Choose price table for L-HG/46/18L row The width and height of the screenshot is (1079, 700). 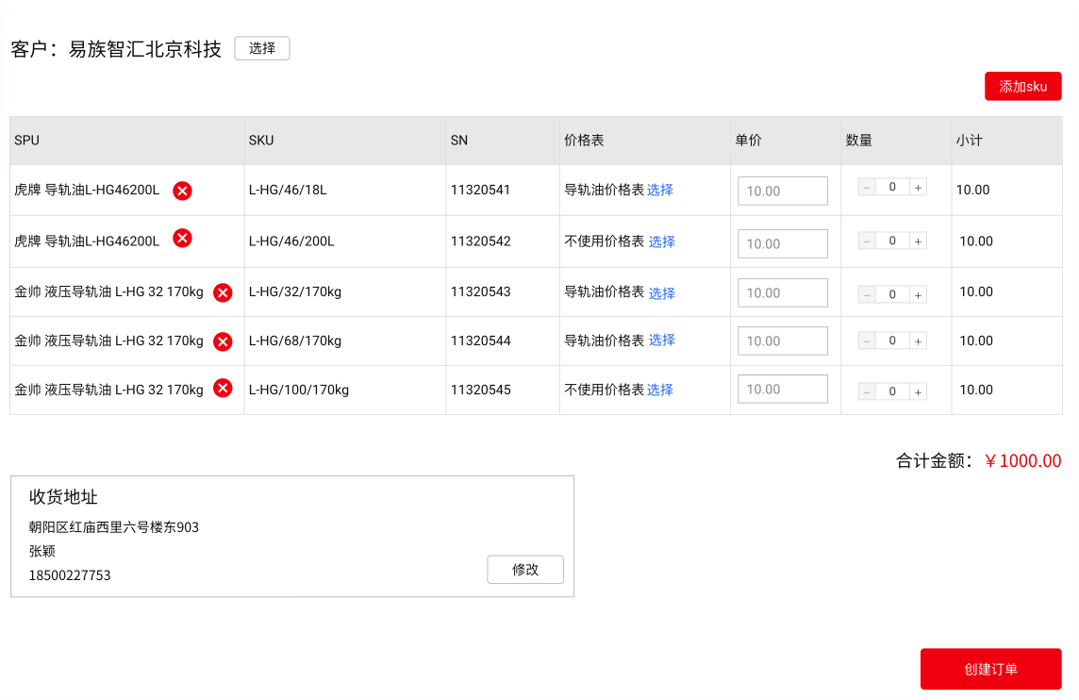point(660,190)
